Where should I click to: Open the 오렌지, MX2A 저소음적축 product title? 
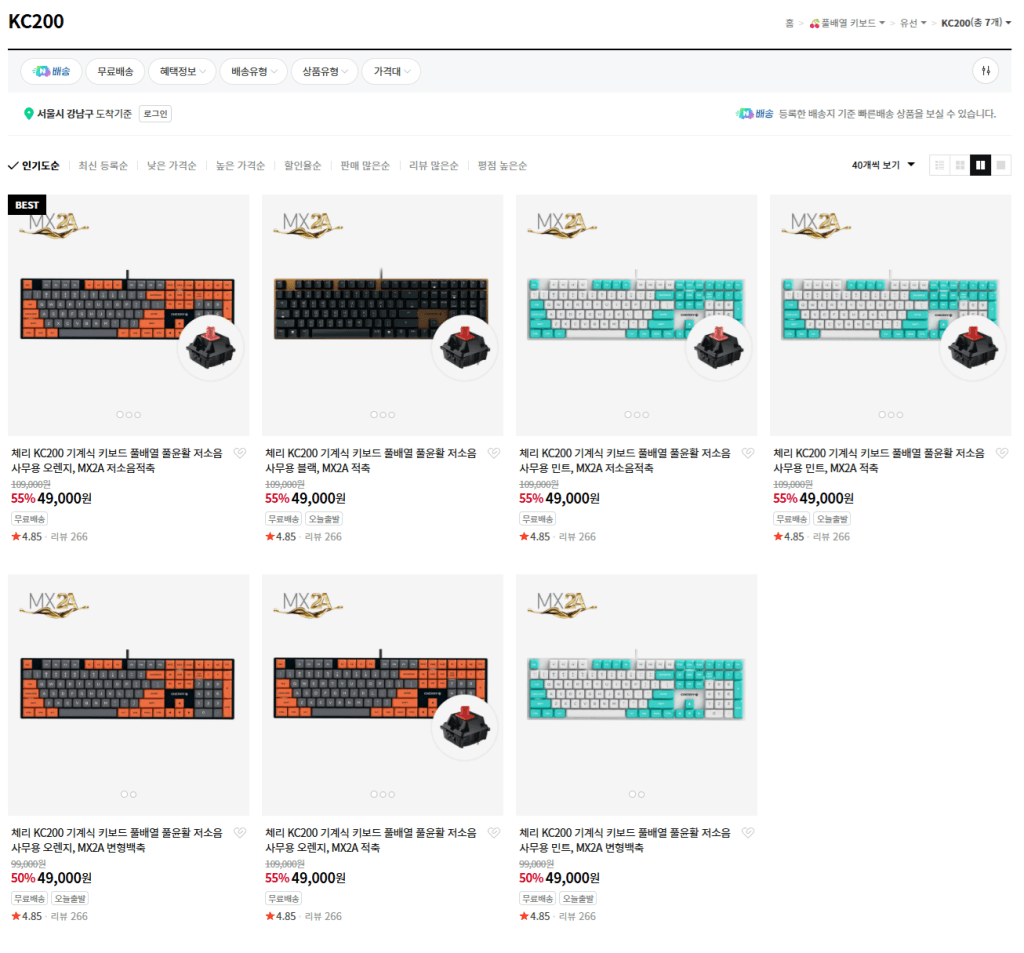(117, 460)
